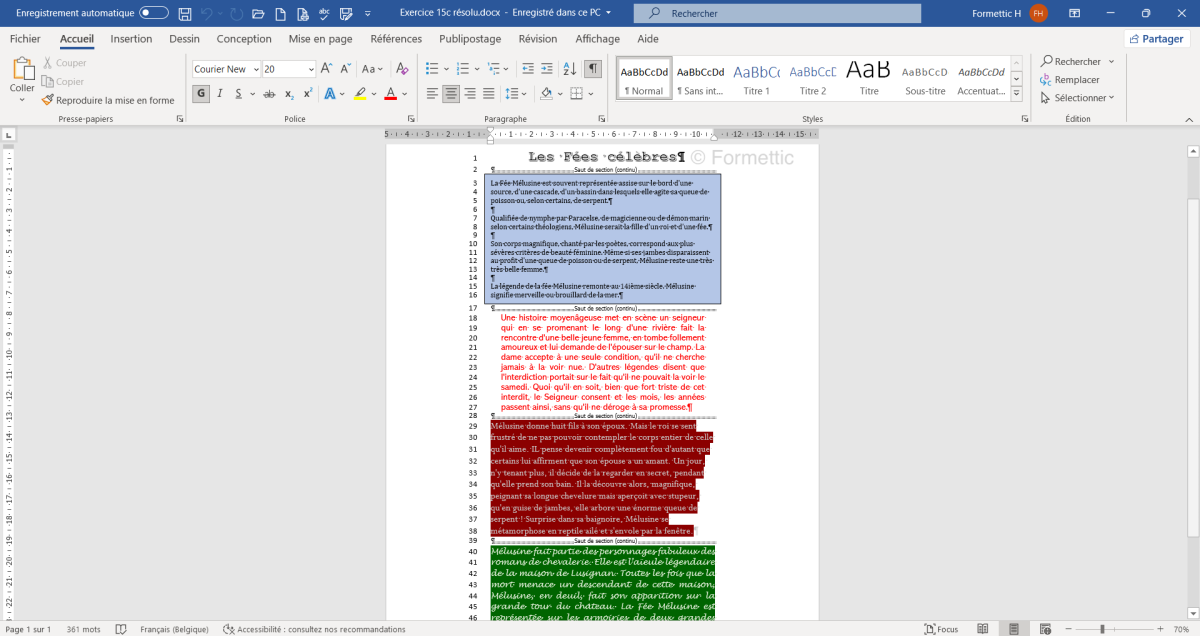Apply the red font color swatch
Image resolution: width=1200 pixels, height=636 pixels.
390,94
